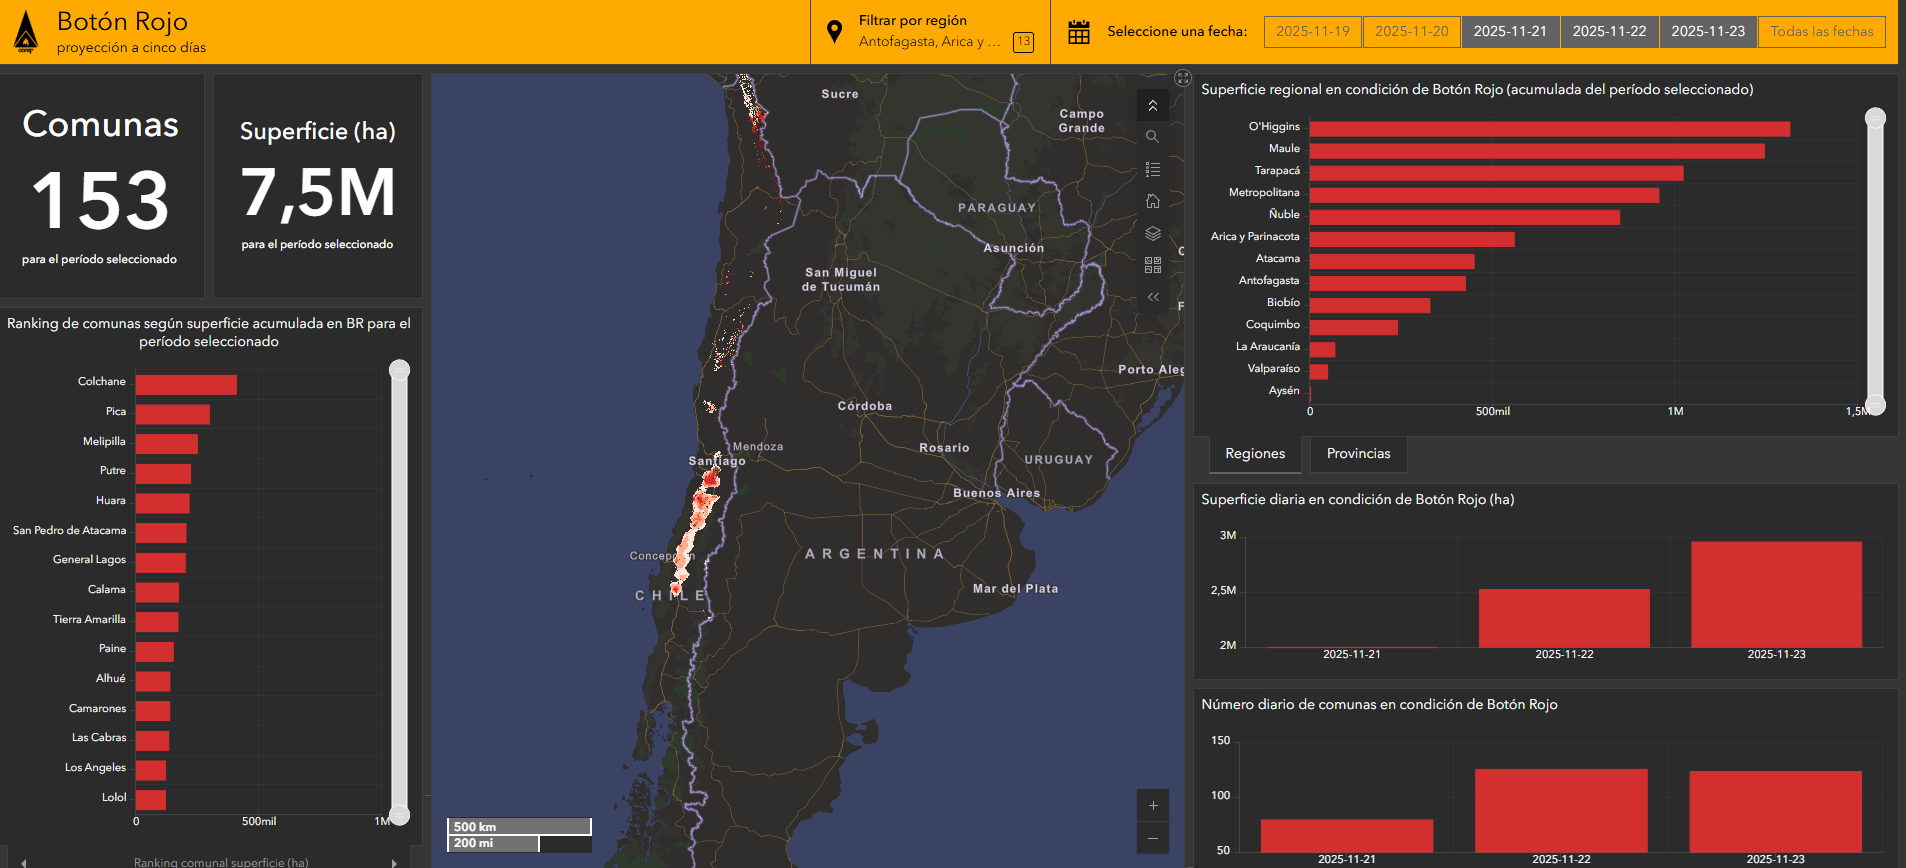Viewport: 1906px width, 868px height.
Task: Click 2025-11-21 bar in comunas count chart
Action: click(1347, 836)
